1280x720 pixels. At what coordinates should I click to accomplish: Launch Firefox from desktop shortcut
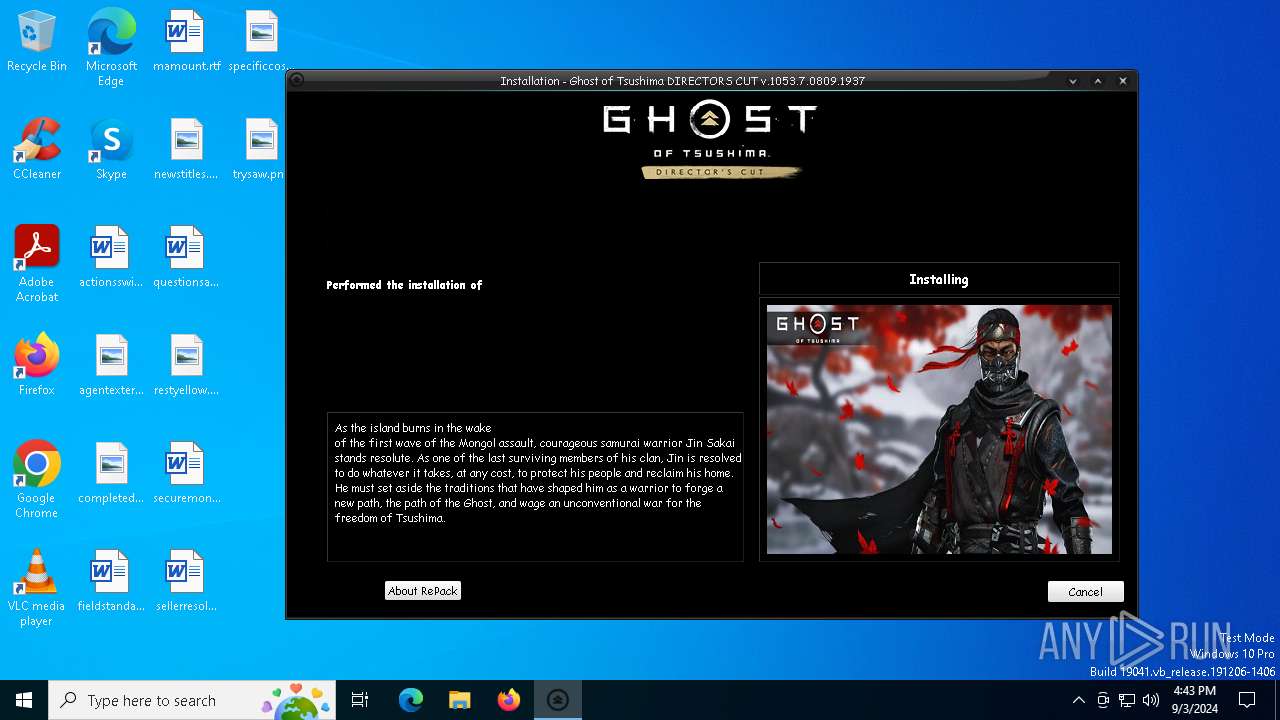[x=37, y=365]
